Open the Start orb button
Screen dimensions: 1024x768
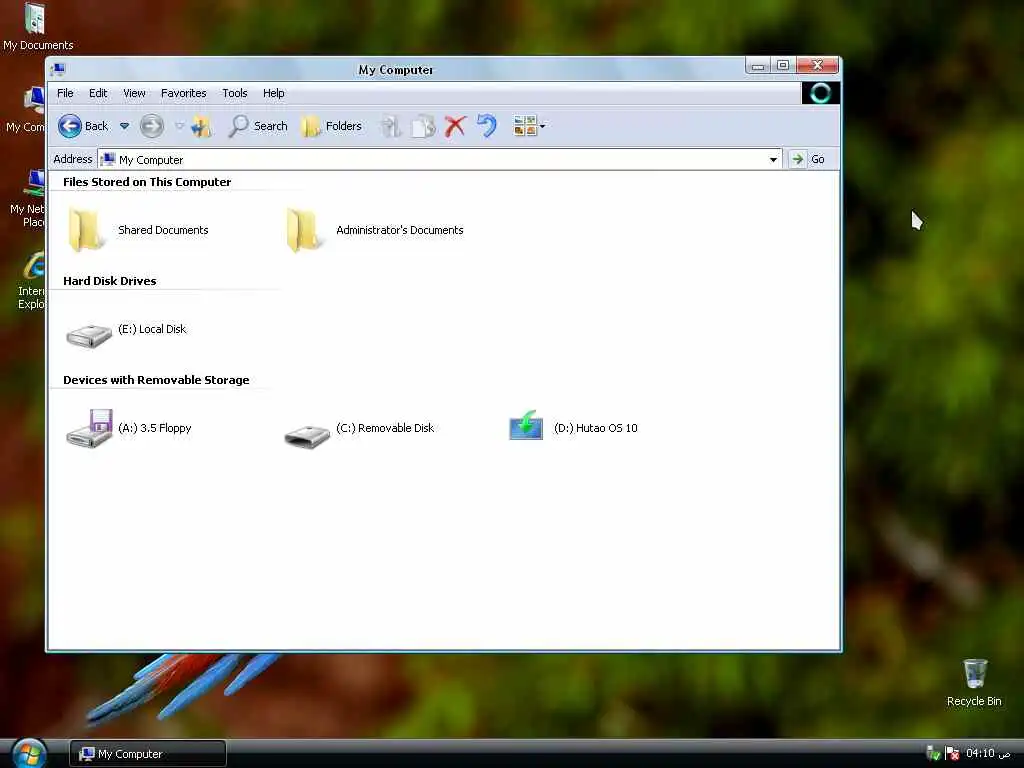coord(29,754)
